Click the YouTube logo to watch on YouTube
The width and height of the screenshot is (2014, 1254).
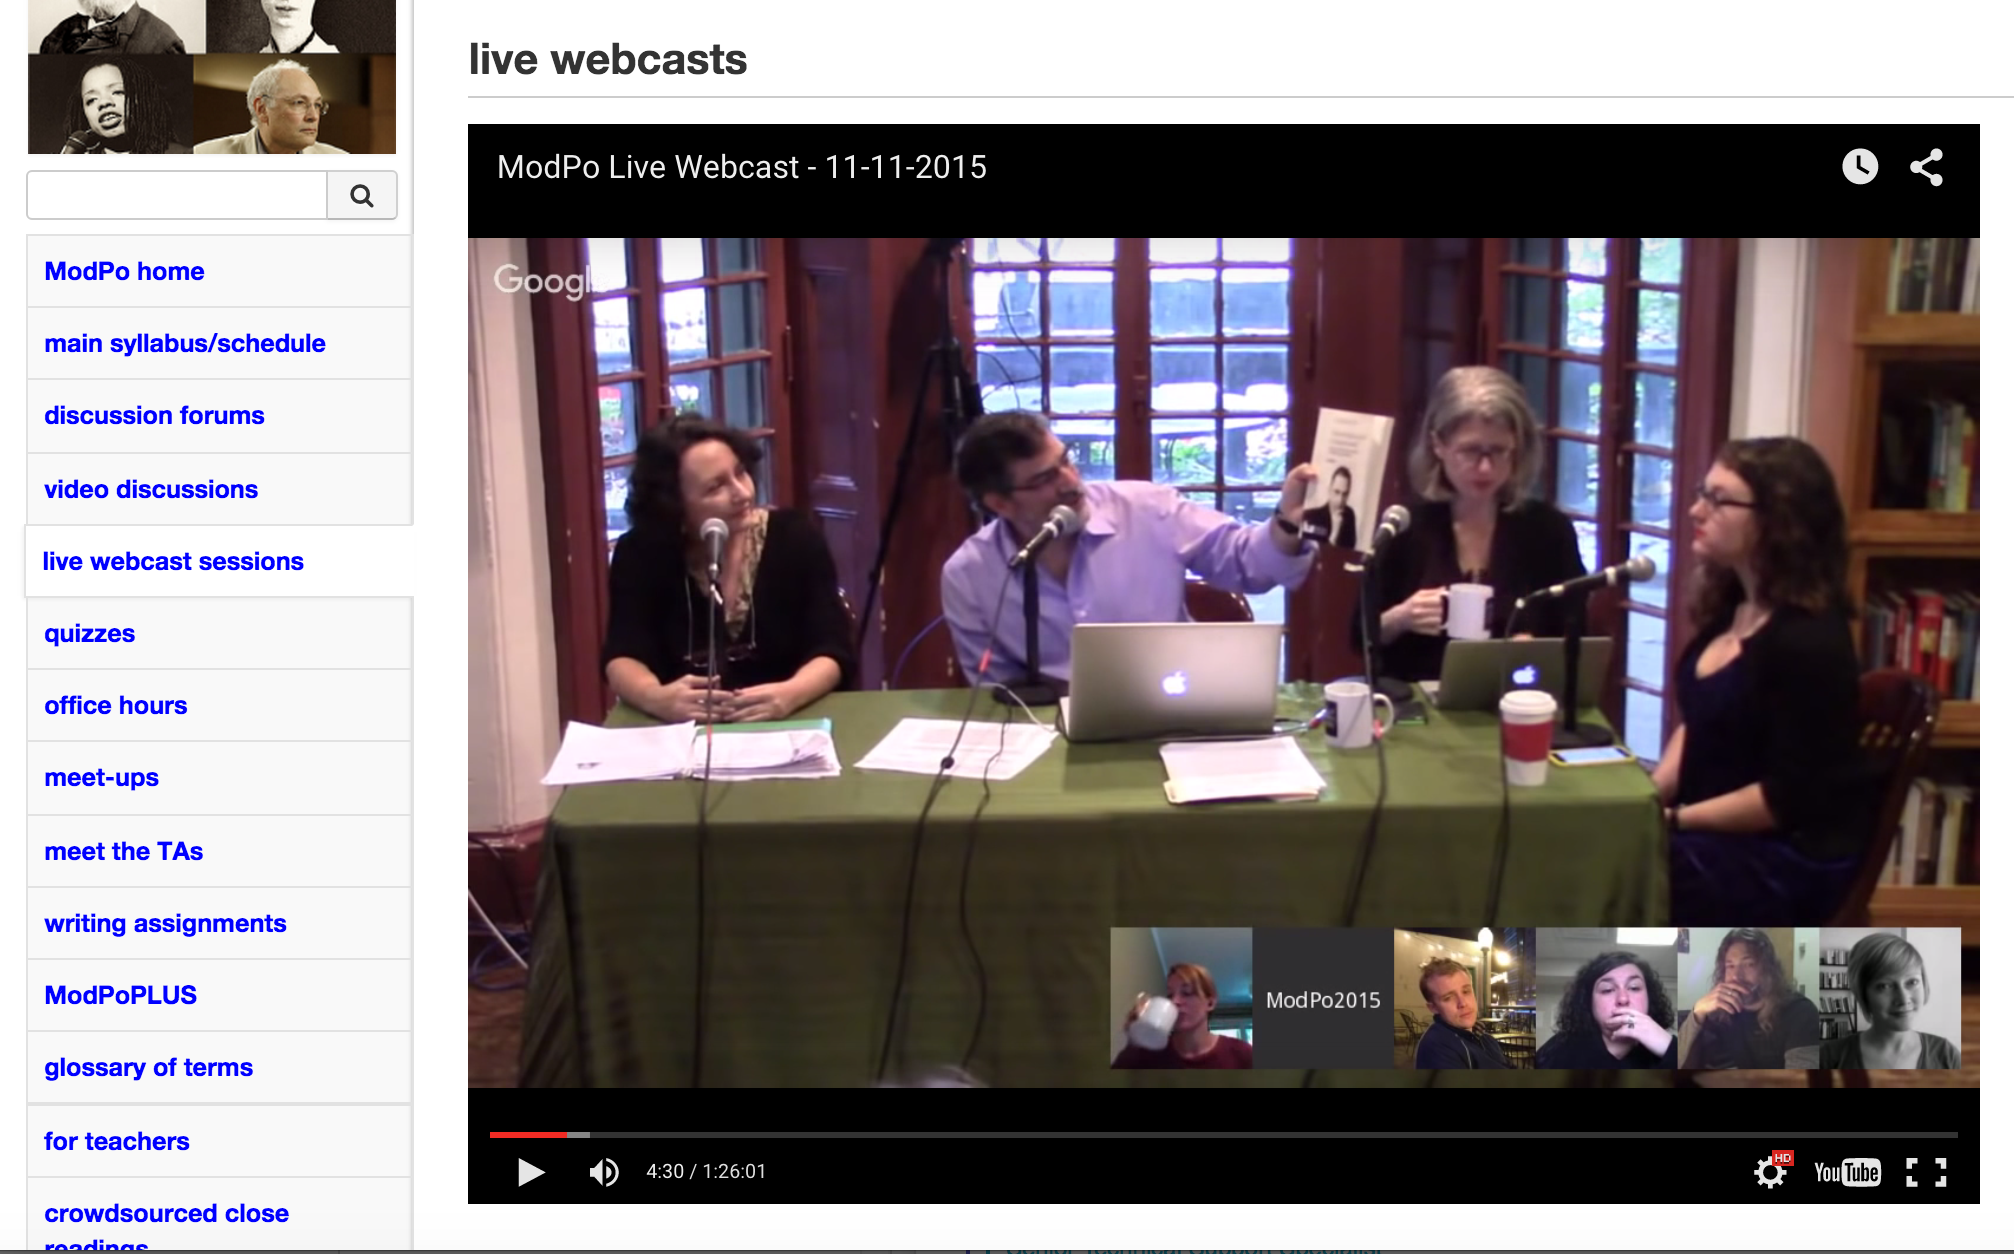click(1845, 1172)
